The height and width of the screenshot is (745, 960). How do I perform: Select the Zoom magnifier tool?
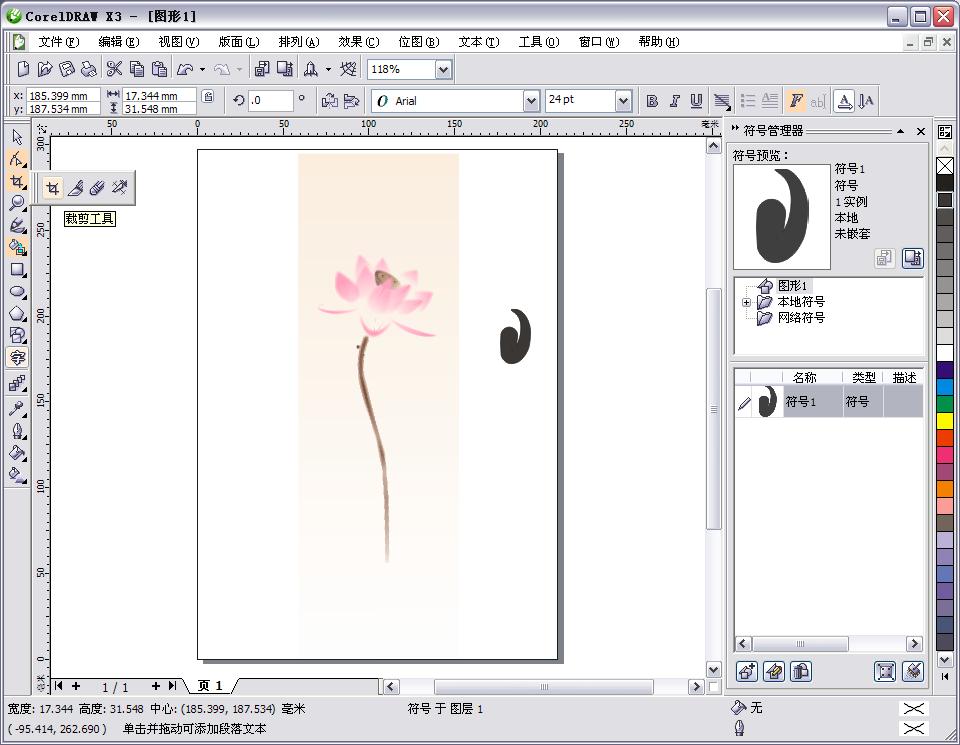(17, 203)
